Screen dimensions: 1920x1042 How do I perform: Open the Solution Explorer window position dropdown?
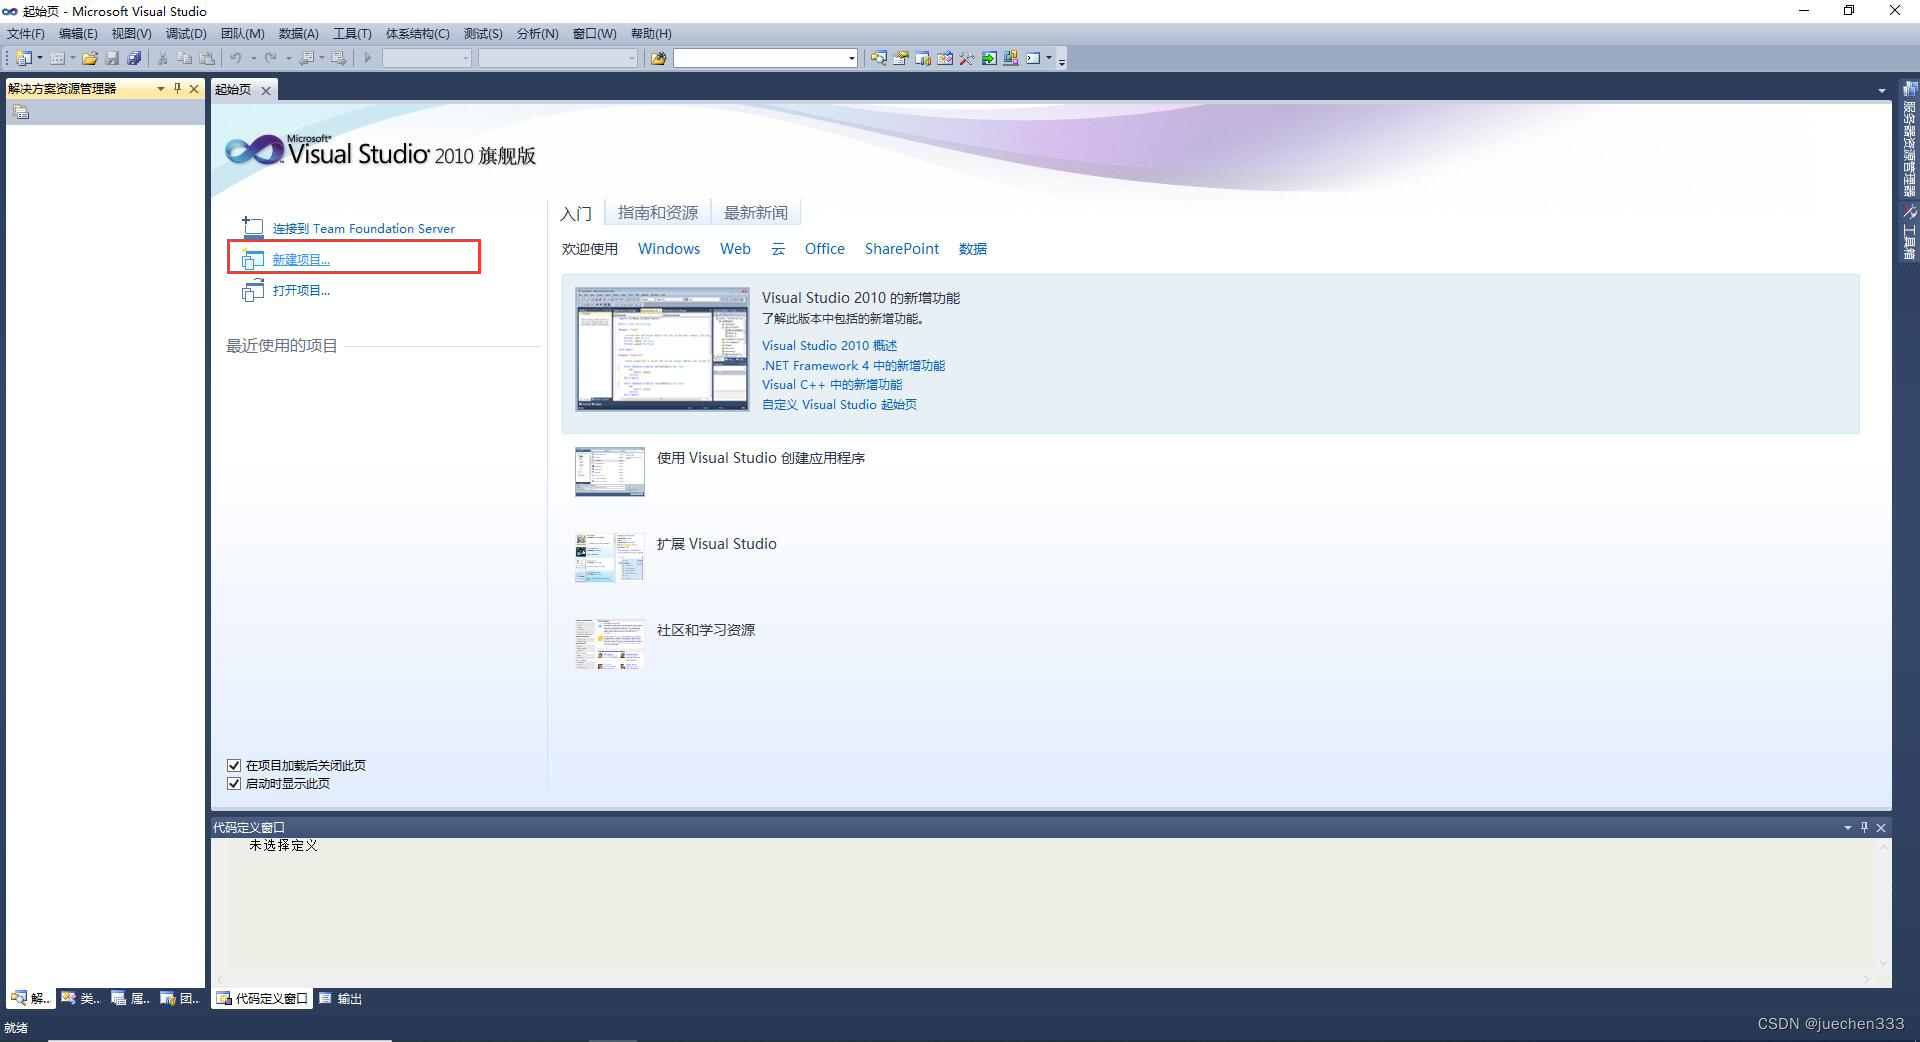(x=160, y=89)
